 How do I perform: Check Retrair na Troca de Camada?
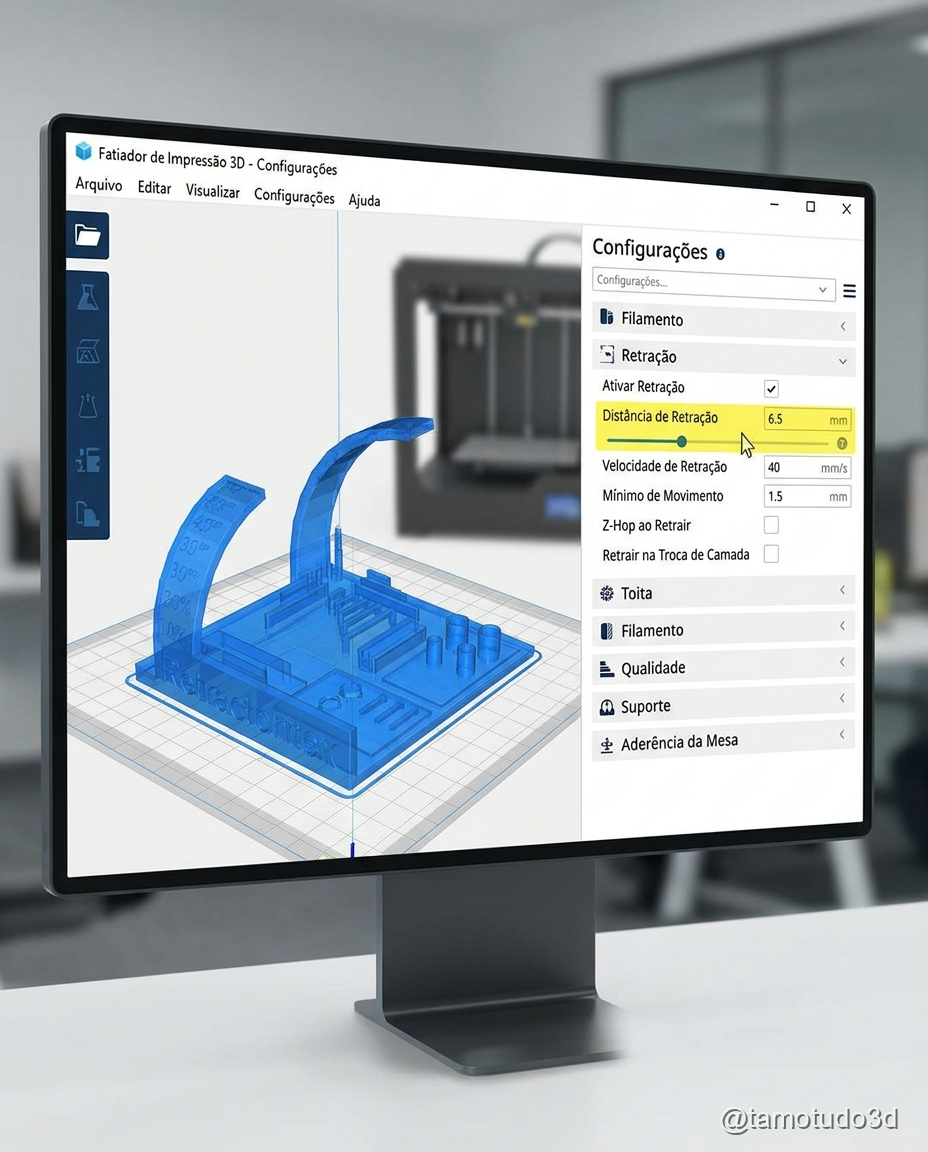771,554
